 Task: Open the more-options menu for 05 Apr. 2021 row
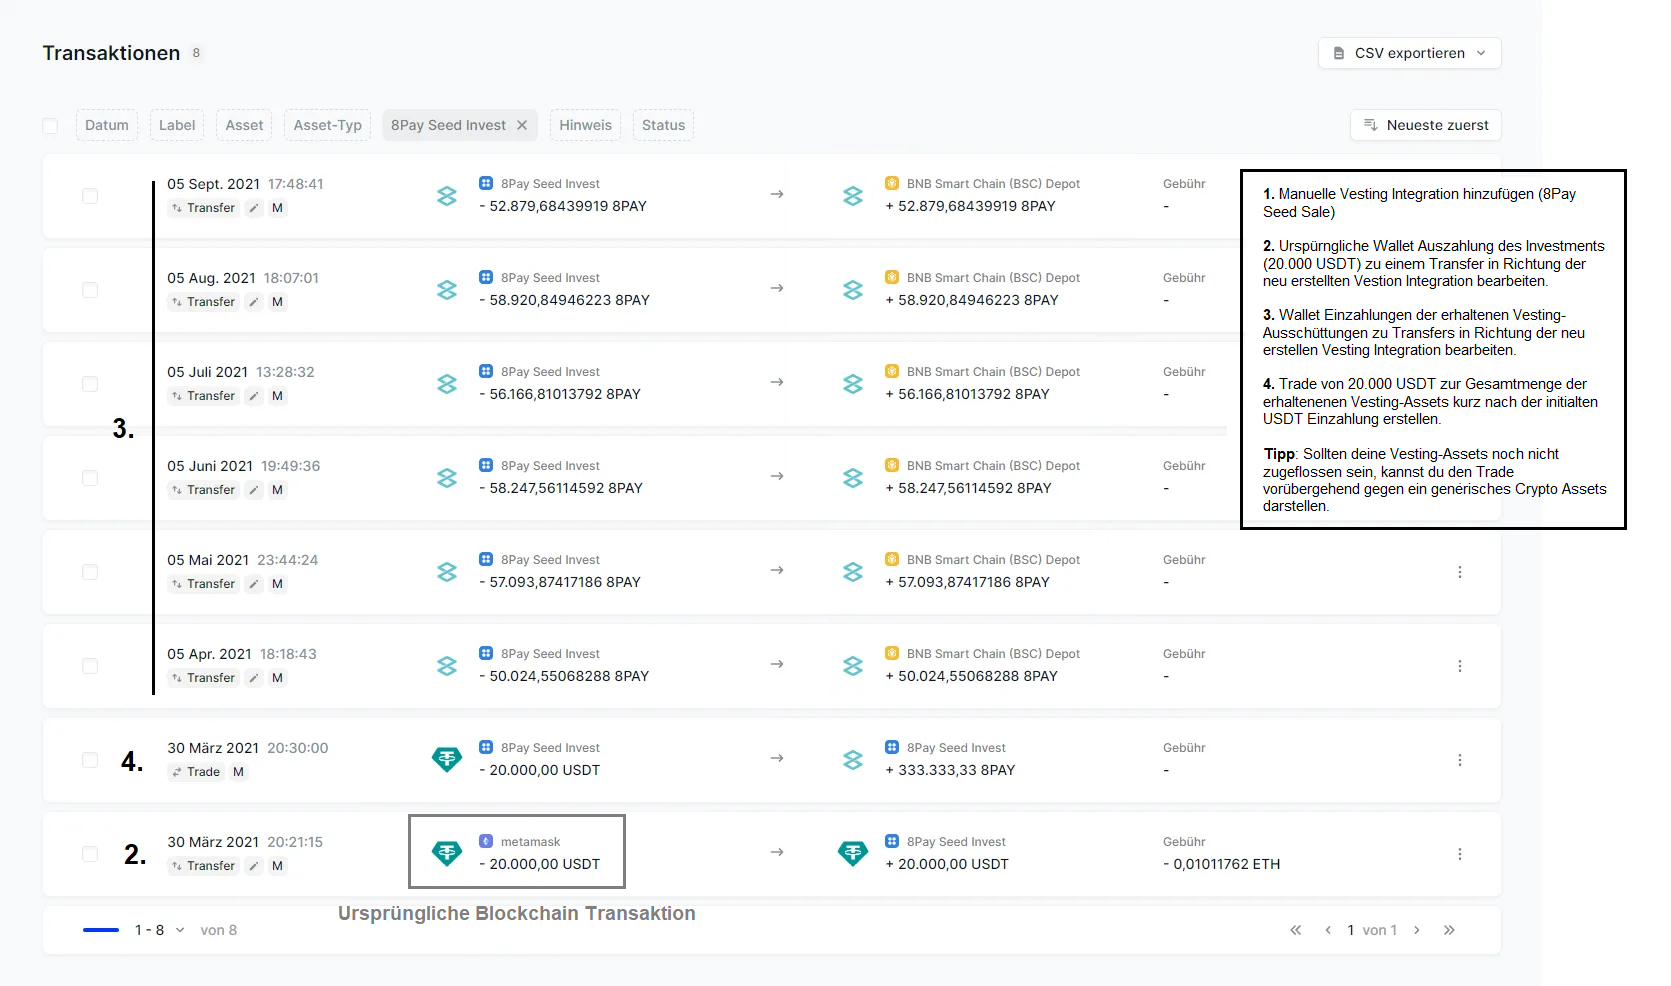[1460, 666]
